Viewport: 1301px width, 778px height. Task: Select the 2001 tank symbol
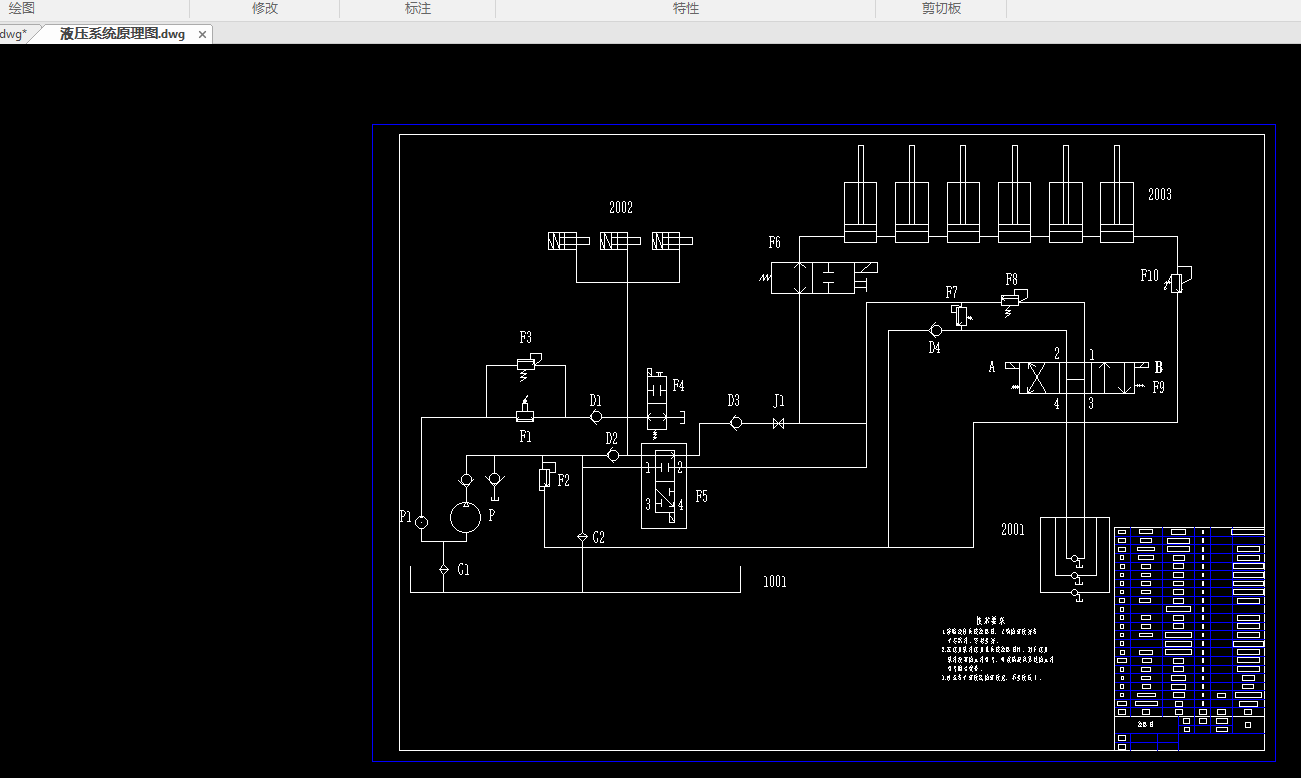coord(1075,555)
